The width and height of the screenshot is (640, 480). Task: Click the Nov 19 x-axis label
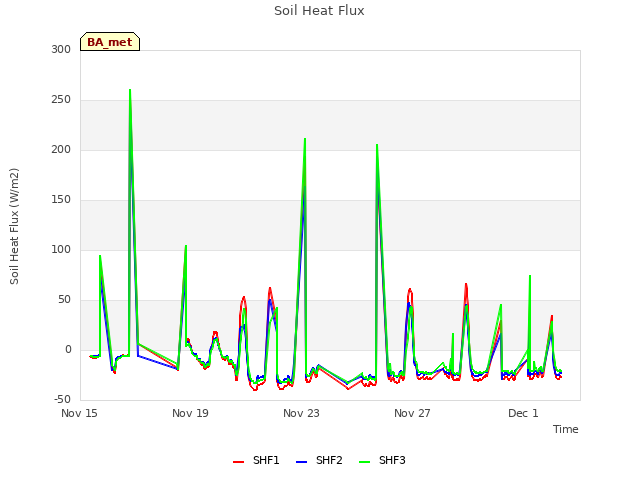click(x=190, y=413)
